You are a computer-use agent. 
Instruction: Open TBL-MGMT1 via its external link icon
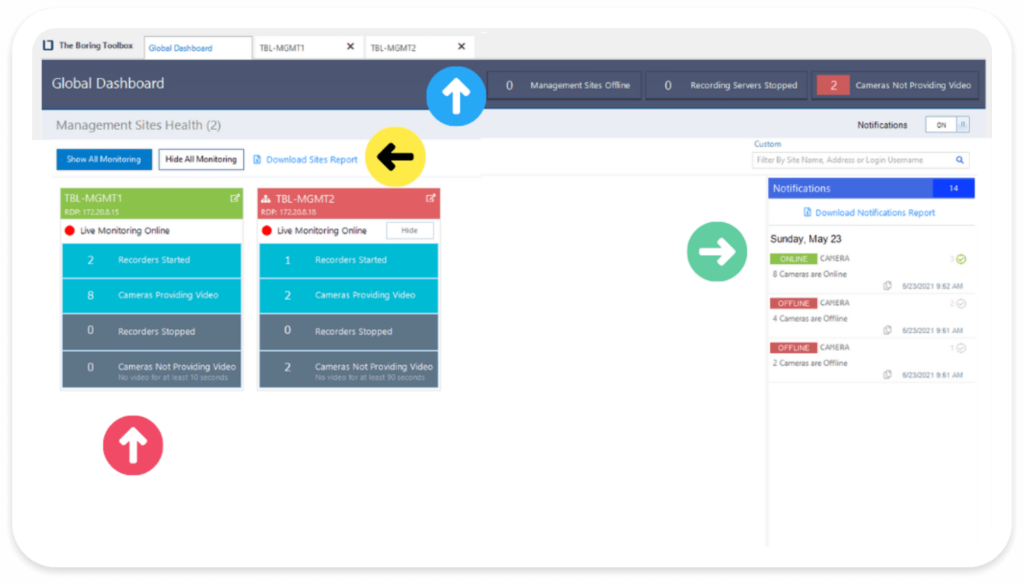click(234, 198)
